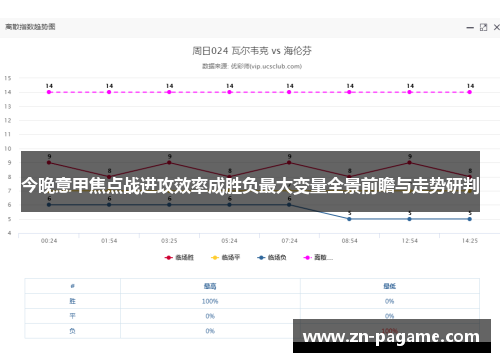Screen dimensions: 500x362
Task: Click the 08:54 x-axis label
Action: click(x=349, y=241)
